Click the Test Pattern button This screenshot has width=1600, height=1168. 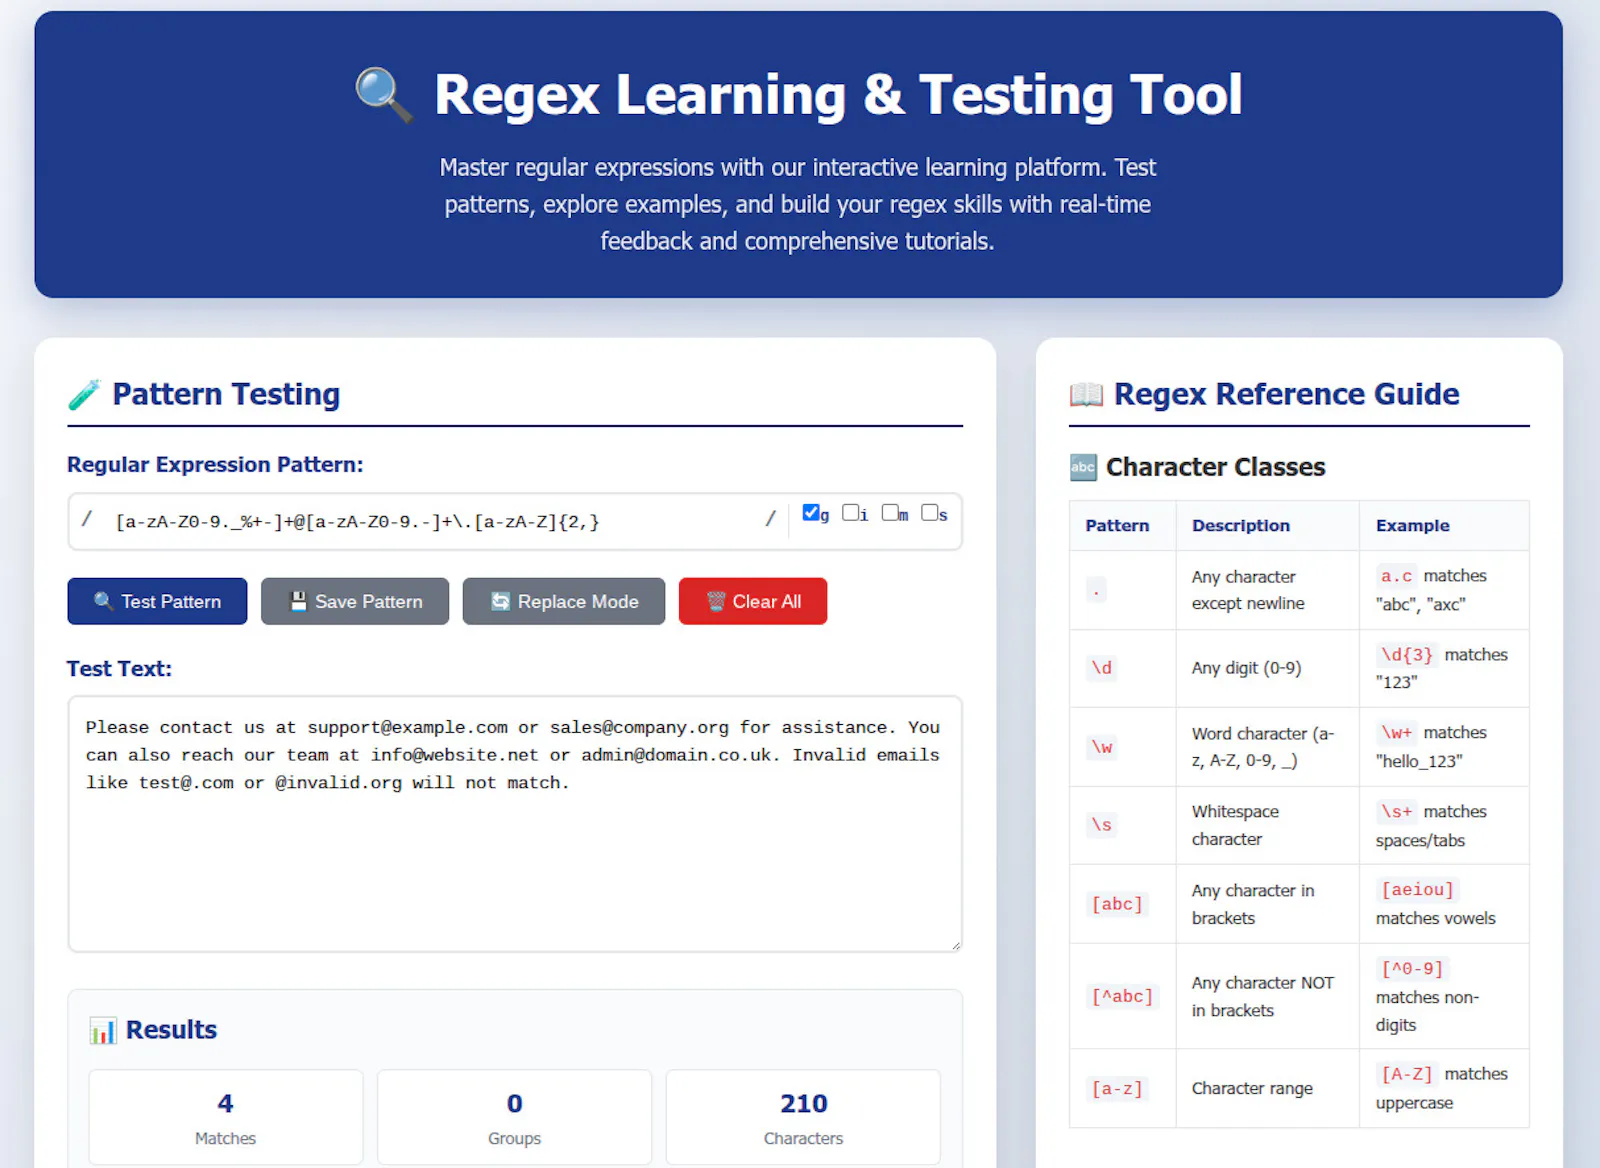(x=157, y=601)
